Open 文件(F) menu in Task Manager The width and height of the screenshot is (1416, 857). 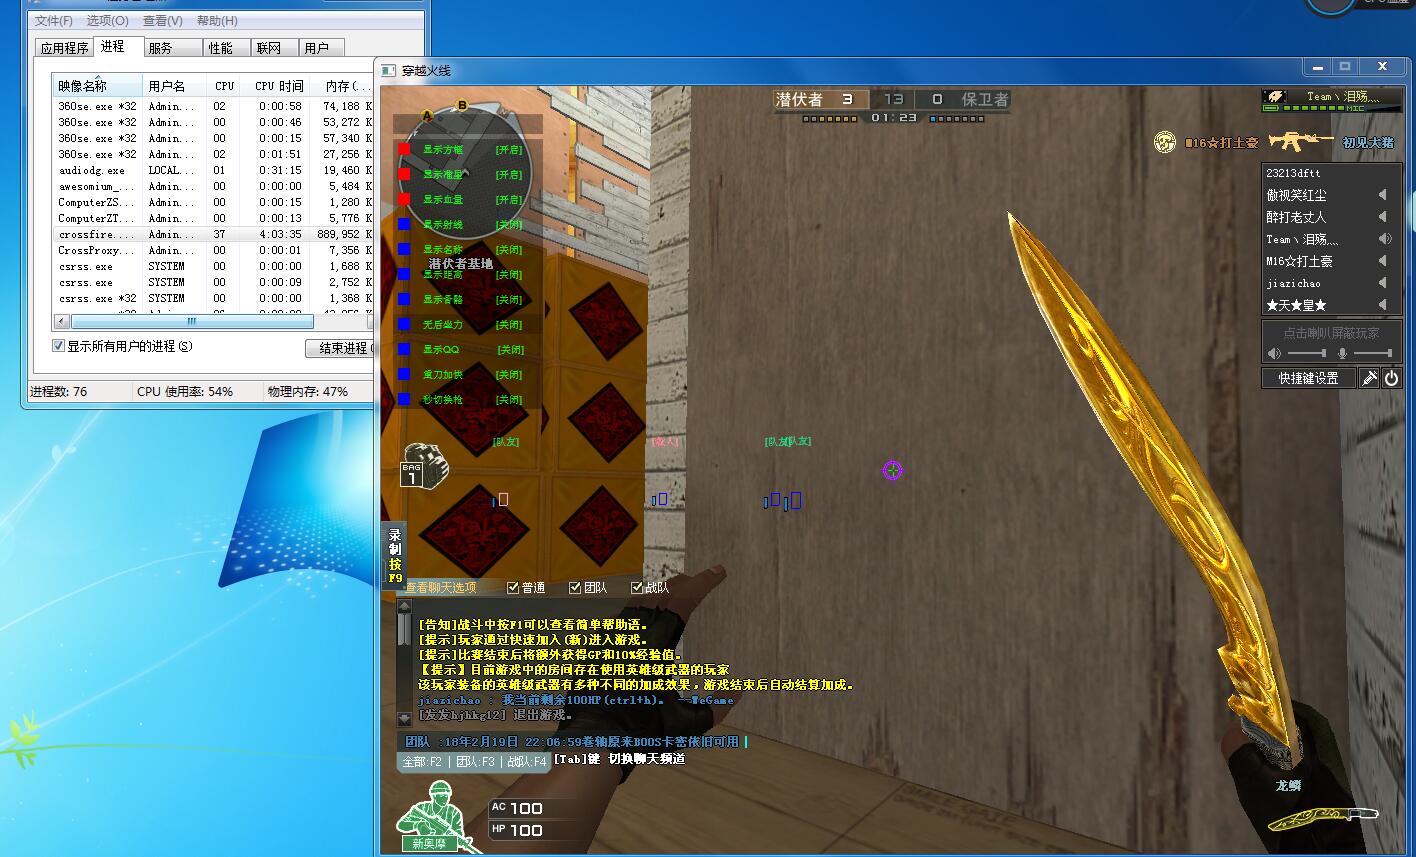coord(53,21)
